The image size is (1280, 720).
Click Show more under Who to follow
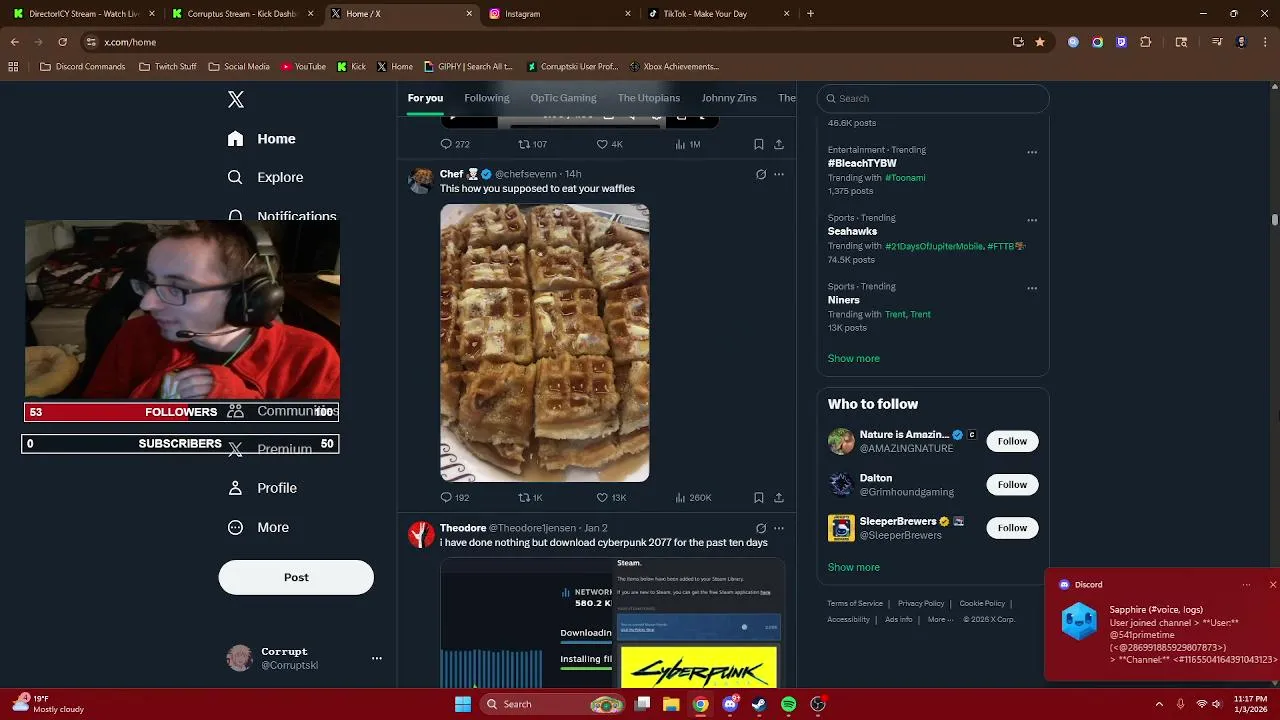[x=854, y=567]
